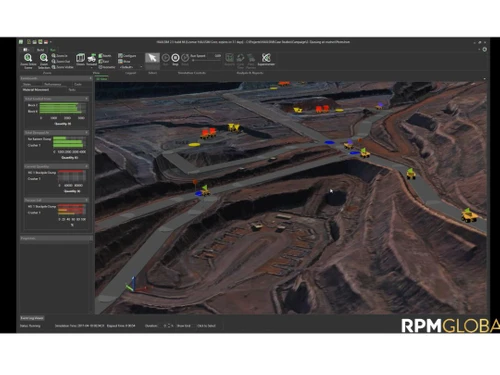Image resolution: width=500 pixels, height=375 pixels.
Task: Click the application logo icon in title bar
Action: (21, 42)
